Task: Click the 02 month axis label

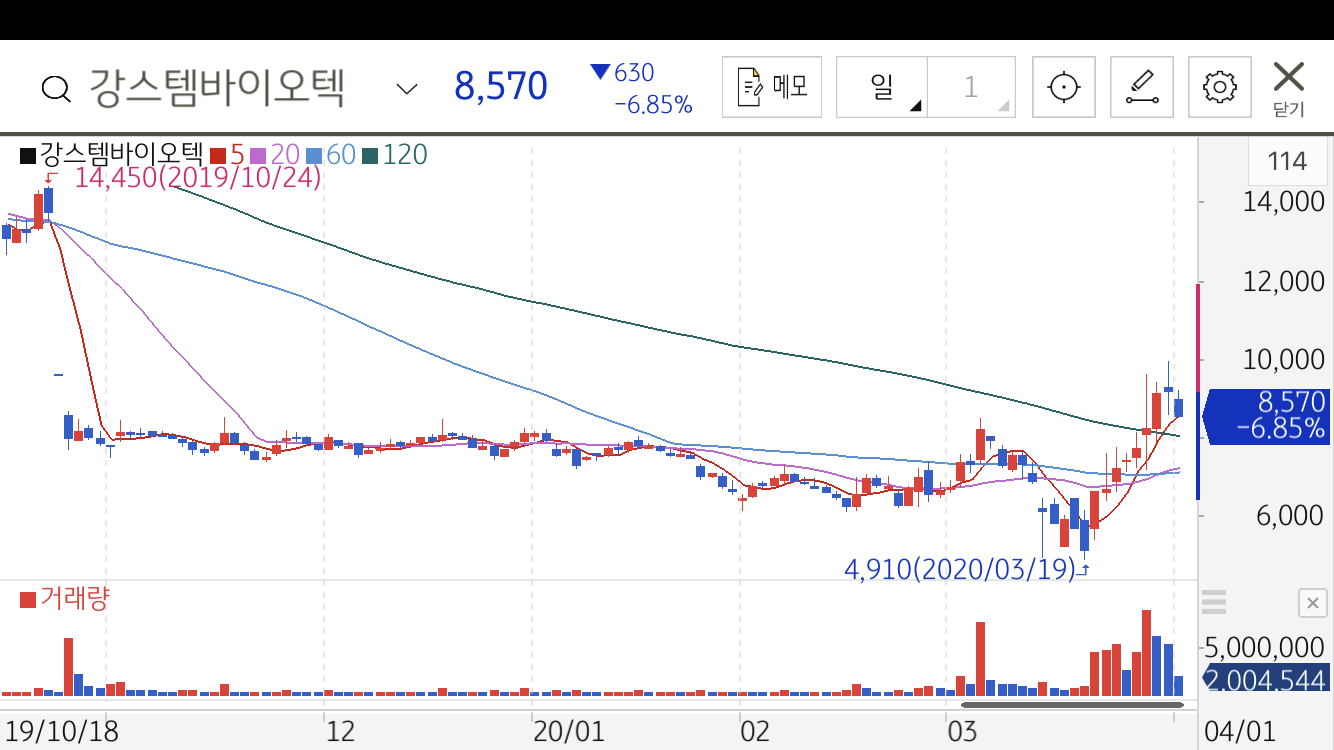Action: 756,731
